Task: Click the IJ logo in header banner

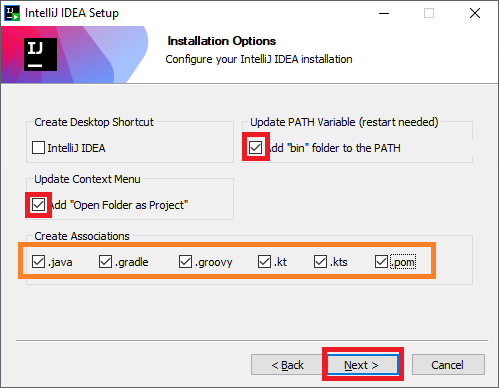Action: click(40, 54)
